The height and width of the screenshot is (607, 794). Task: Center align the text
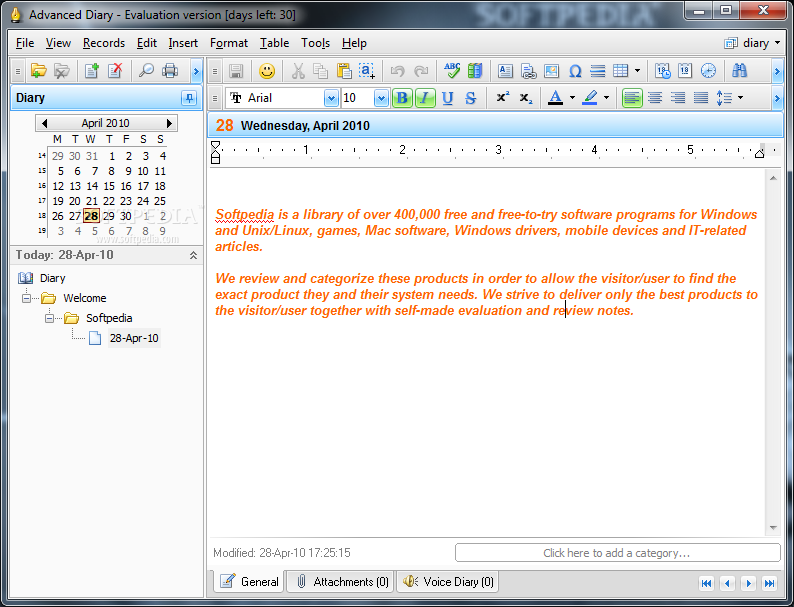655,98
